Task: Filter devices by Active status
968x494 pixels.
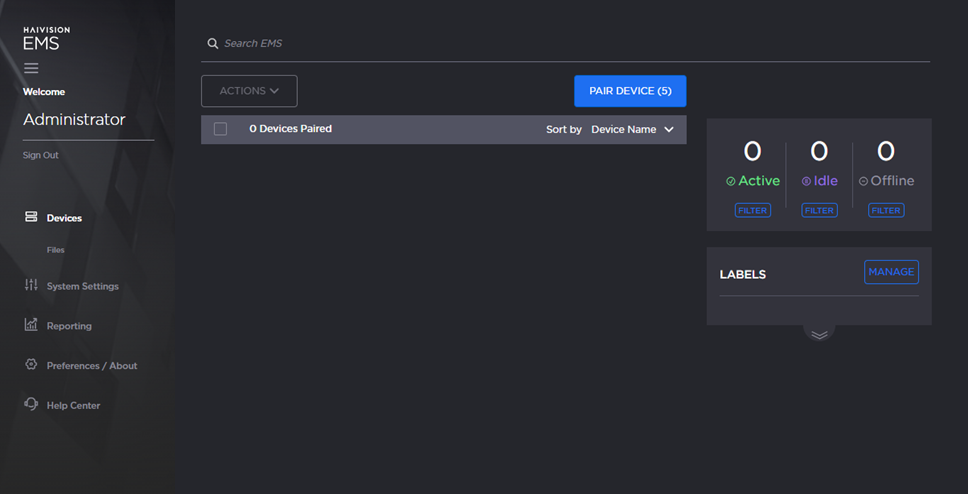Action: click(x=753, y=210)
